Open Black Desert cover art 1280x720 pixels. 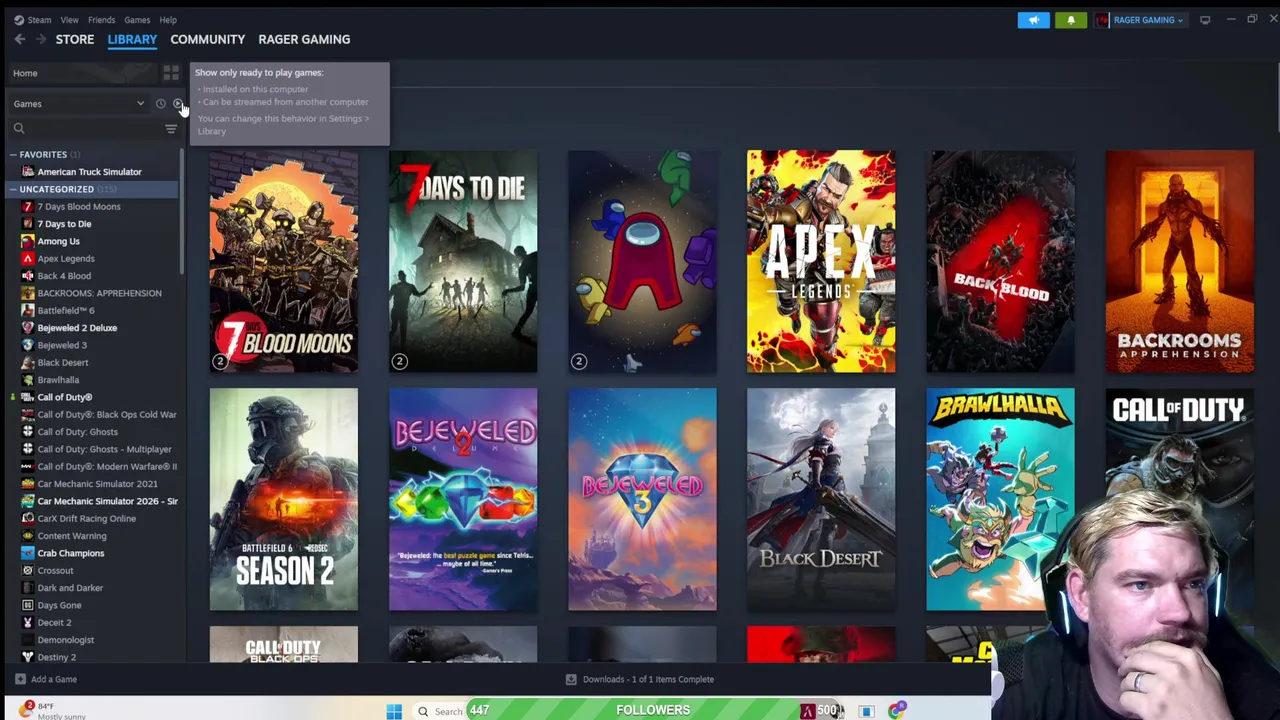point(821,499)
